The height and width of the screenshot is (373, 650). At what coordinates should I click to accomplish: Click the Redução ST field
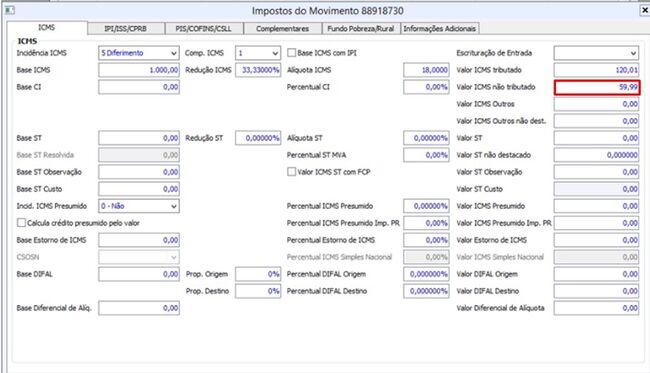pos(258,138)
